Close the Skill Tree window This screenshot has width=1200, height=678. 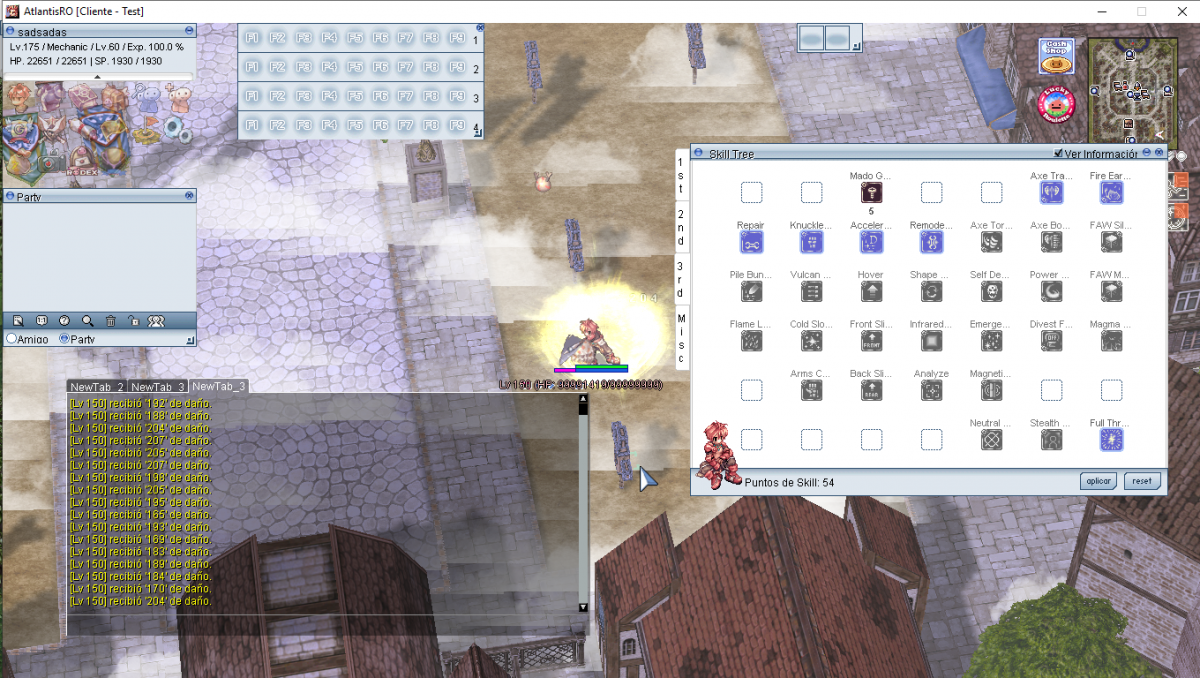1160,153
